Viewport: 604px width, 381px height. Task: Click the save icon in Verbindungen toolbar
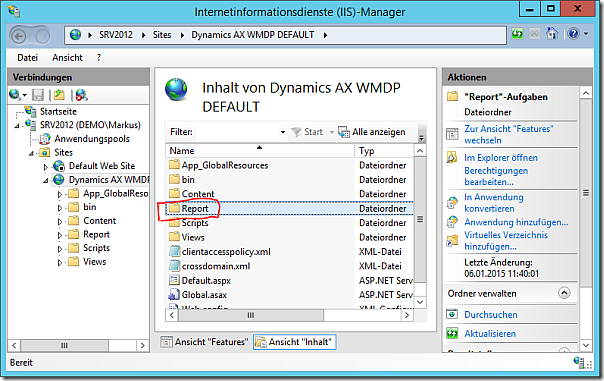pyautogui.click(x=38, y=95)
